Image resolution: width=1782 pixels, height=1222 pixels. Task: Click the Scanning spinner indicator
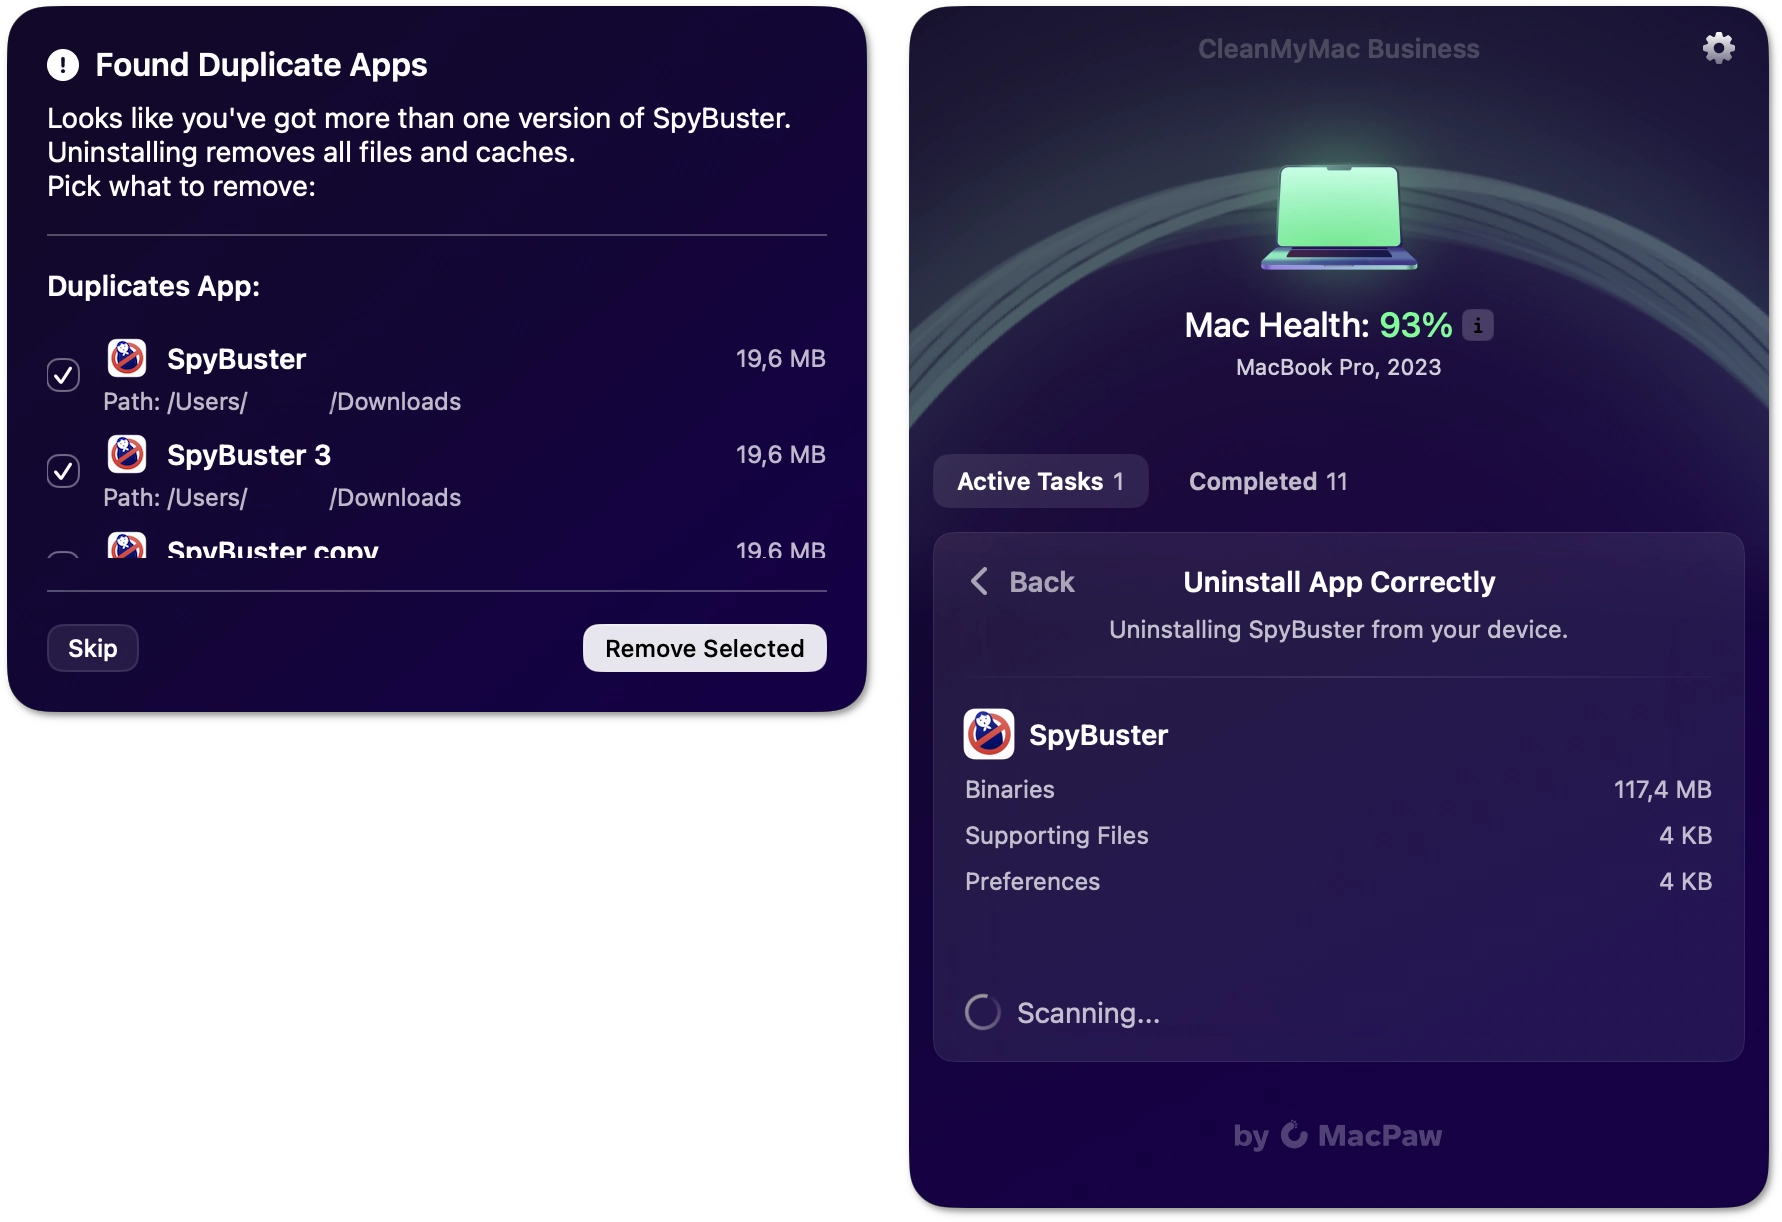(982, 1012)
